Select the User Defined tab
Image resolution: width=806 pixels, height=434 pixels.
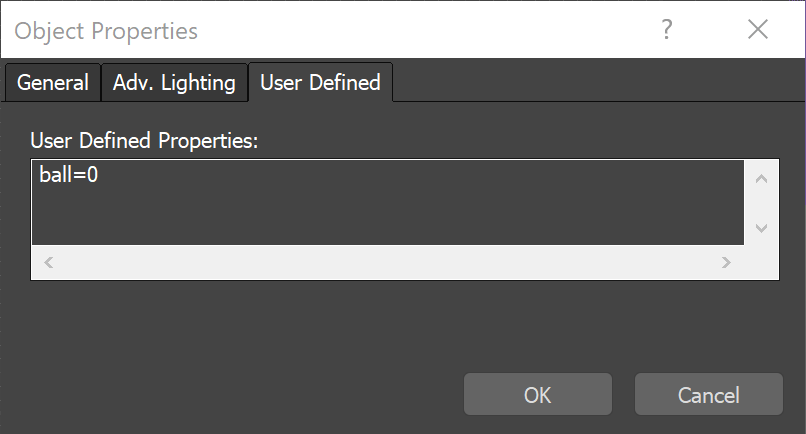320,83
